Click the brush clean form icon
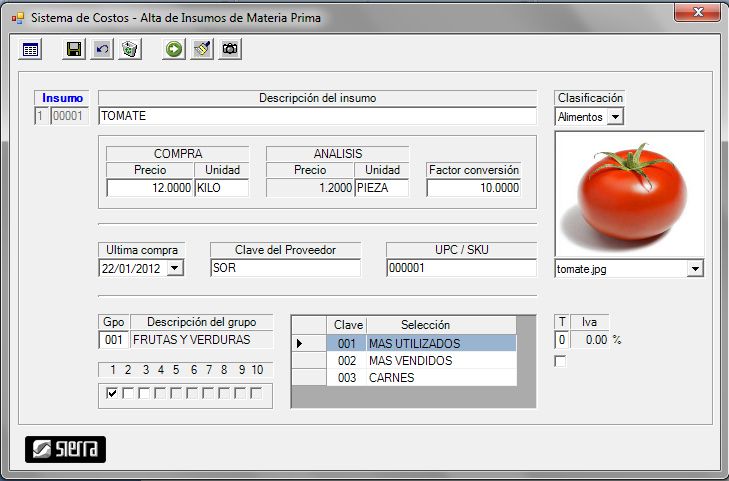This screenshot has width=729, height=481. pos(202,49)
